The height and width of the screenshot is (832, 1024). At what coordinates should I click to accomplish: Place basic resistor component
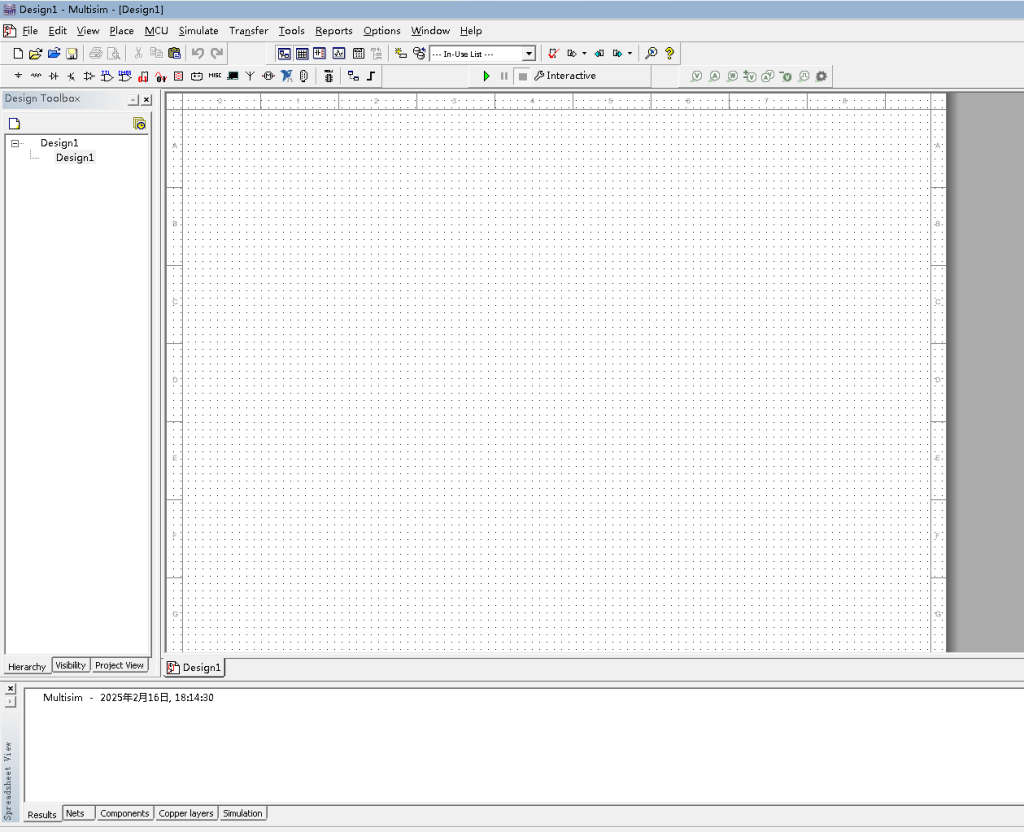[36, 76]
